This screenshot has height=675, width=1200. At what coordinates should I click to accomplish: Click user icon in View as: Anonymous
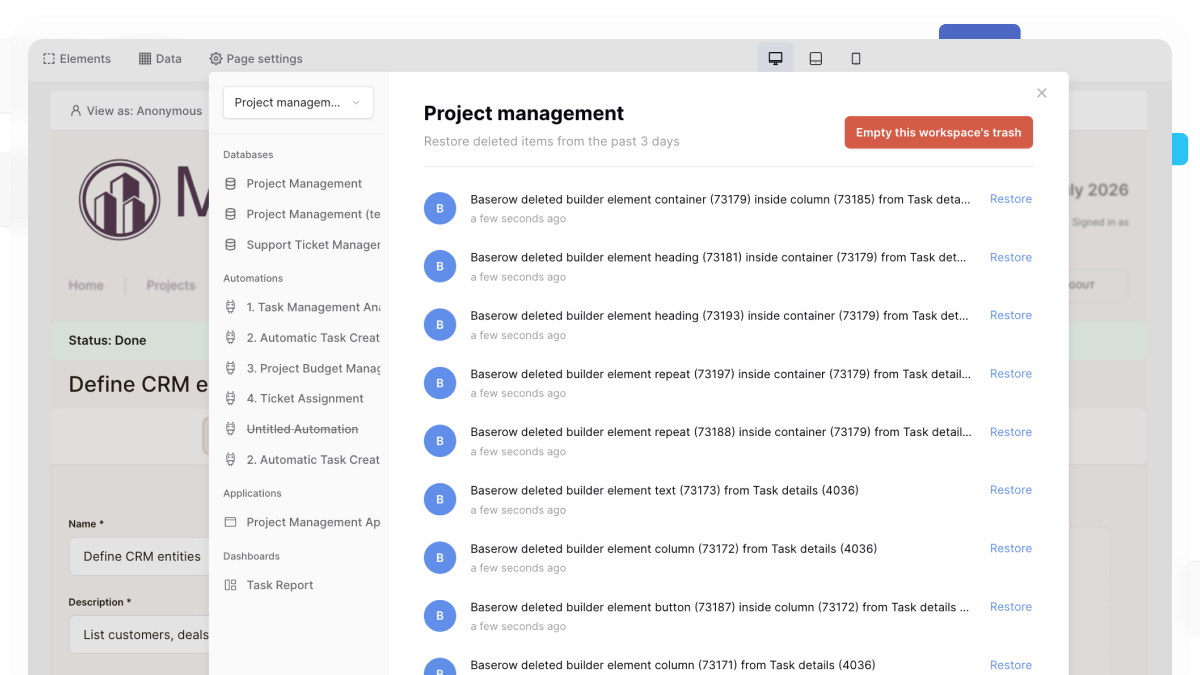(x=76, y=111)
